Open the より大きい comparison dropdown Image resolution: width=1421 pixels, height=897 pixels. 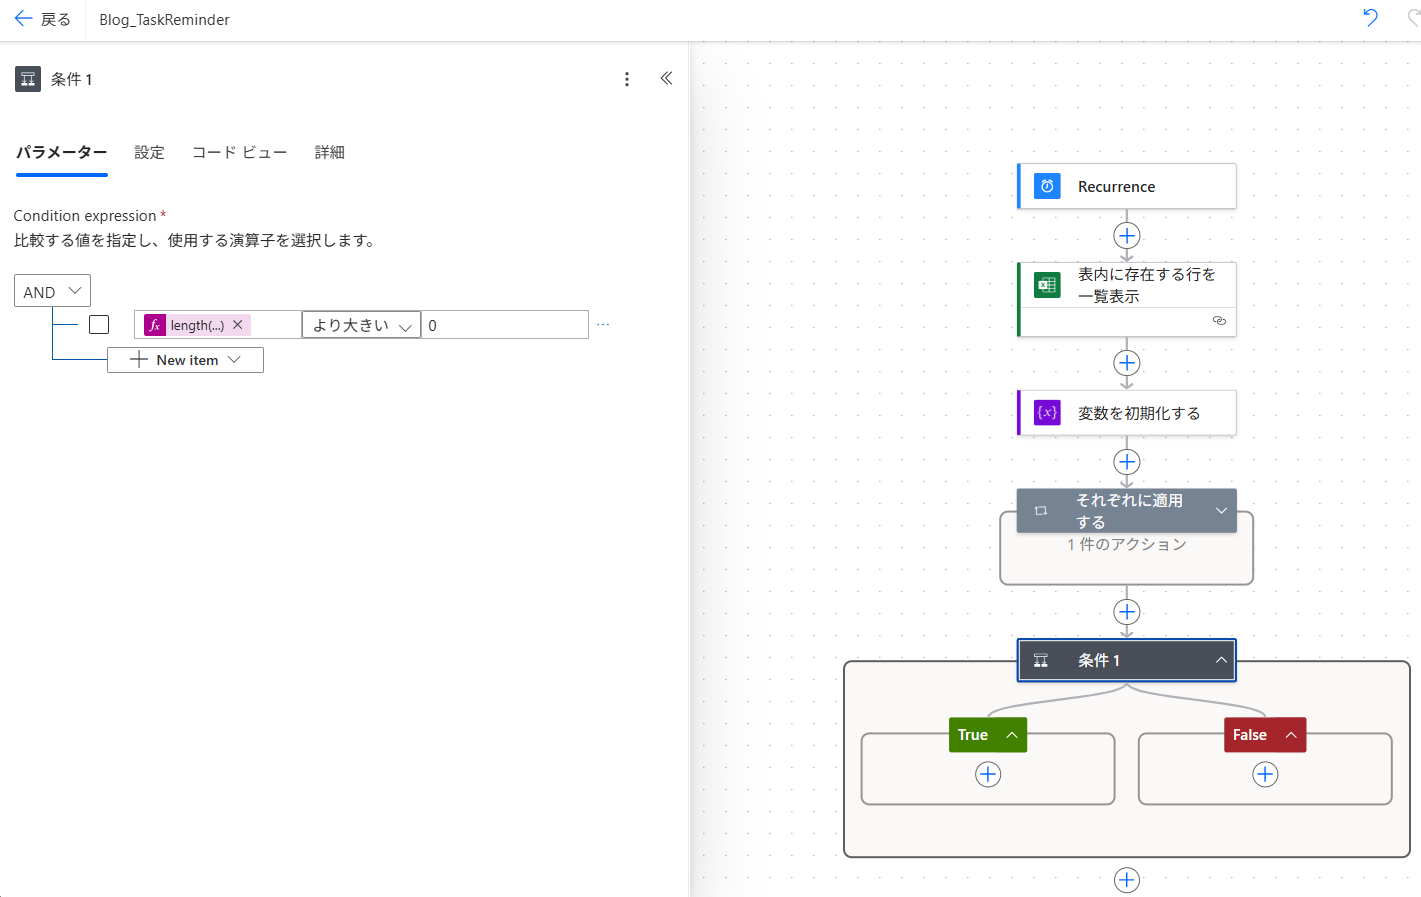[x=361, y=325]
